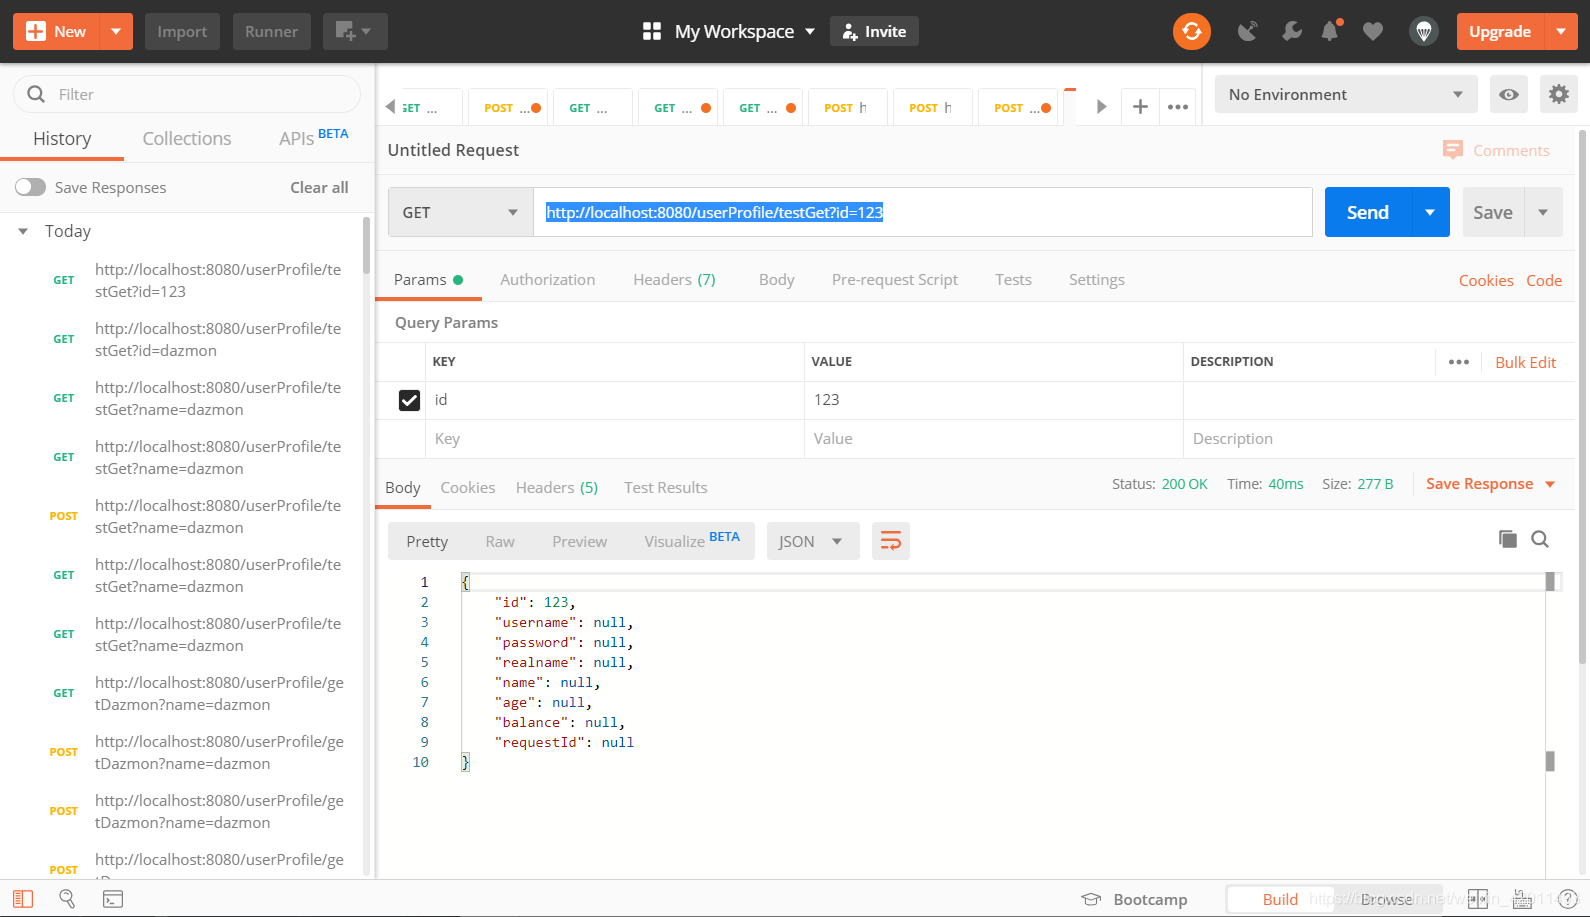Open the request Settings tab
The height and width of the screenshot is (917, 1590).
[x=1096, y=280]
